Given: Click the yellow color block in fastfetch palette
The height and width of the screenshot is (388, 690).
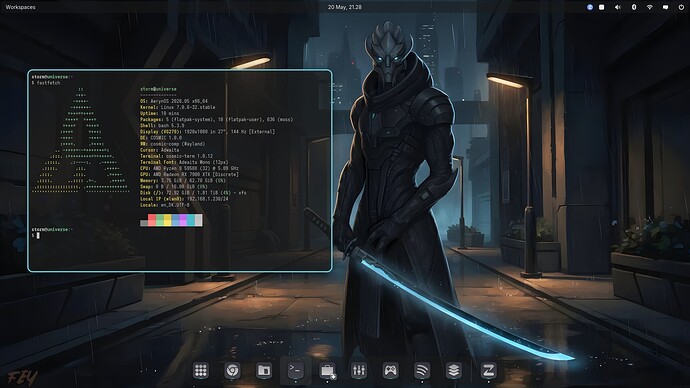Looking at the screenshot, I should pos(167,220).
